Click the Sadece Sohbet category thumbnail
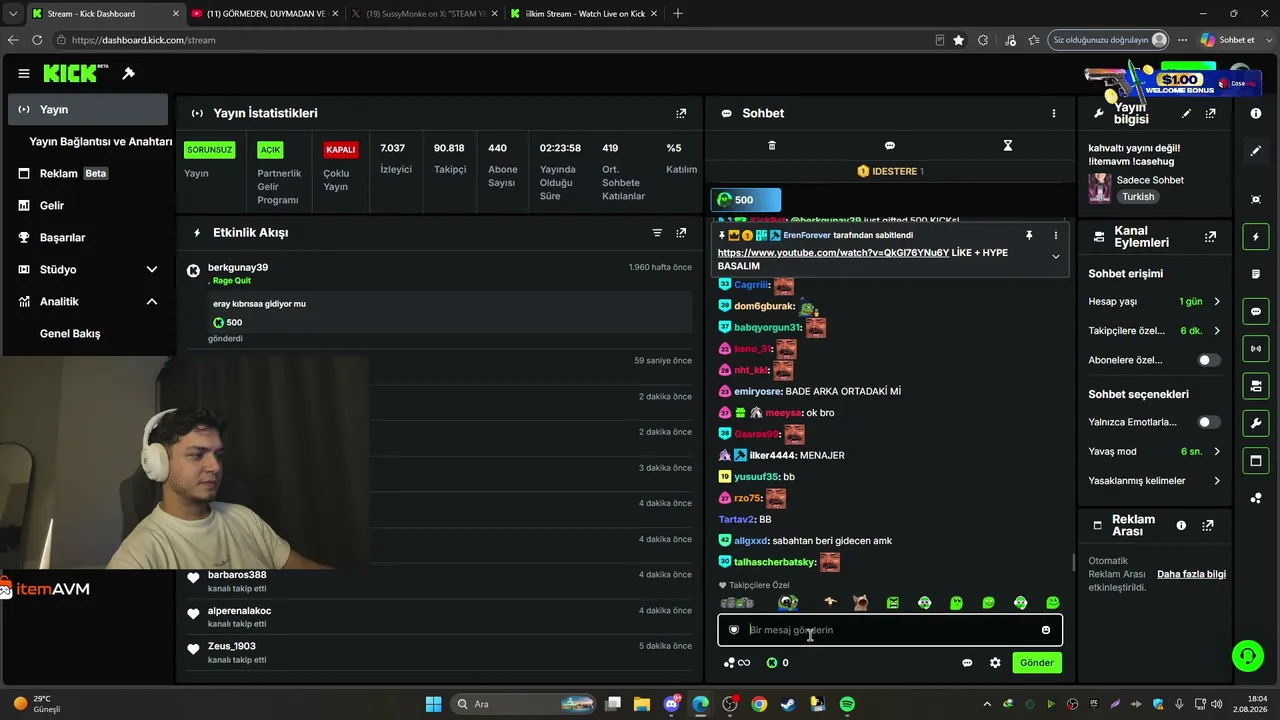The height and width of the screenshot is (720, 1280). tap(1100, 188)
